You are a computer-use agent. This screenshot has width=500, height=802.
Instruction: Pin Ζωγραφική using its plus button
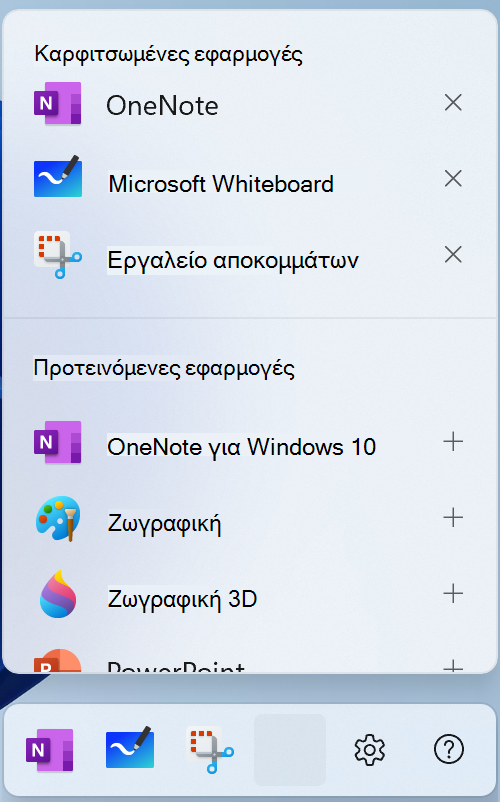(453, 518)
